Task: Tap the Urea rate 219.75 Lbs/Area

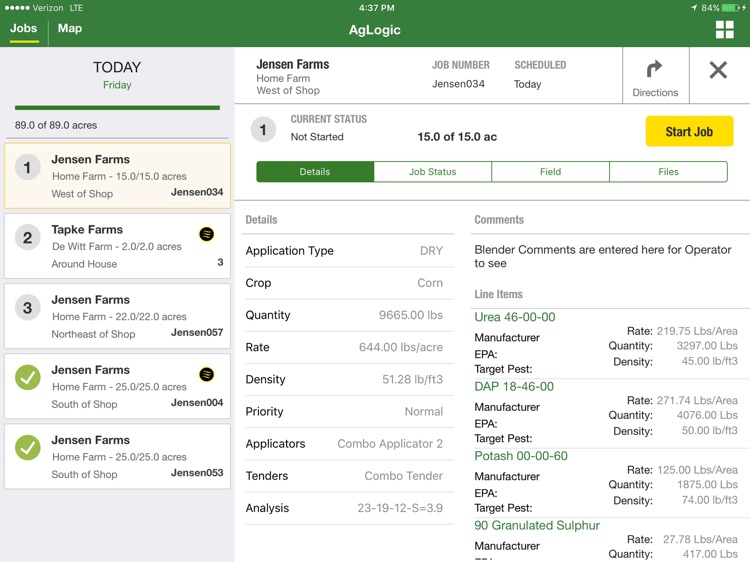Action: point(697,331)
